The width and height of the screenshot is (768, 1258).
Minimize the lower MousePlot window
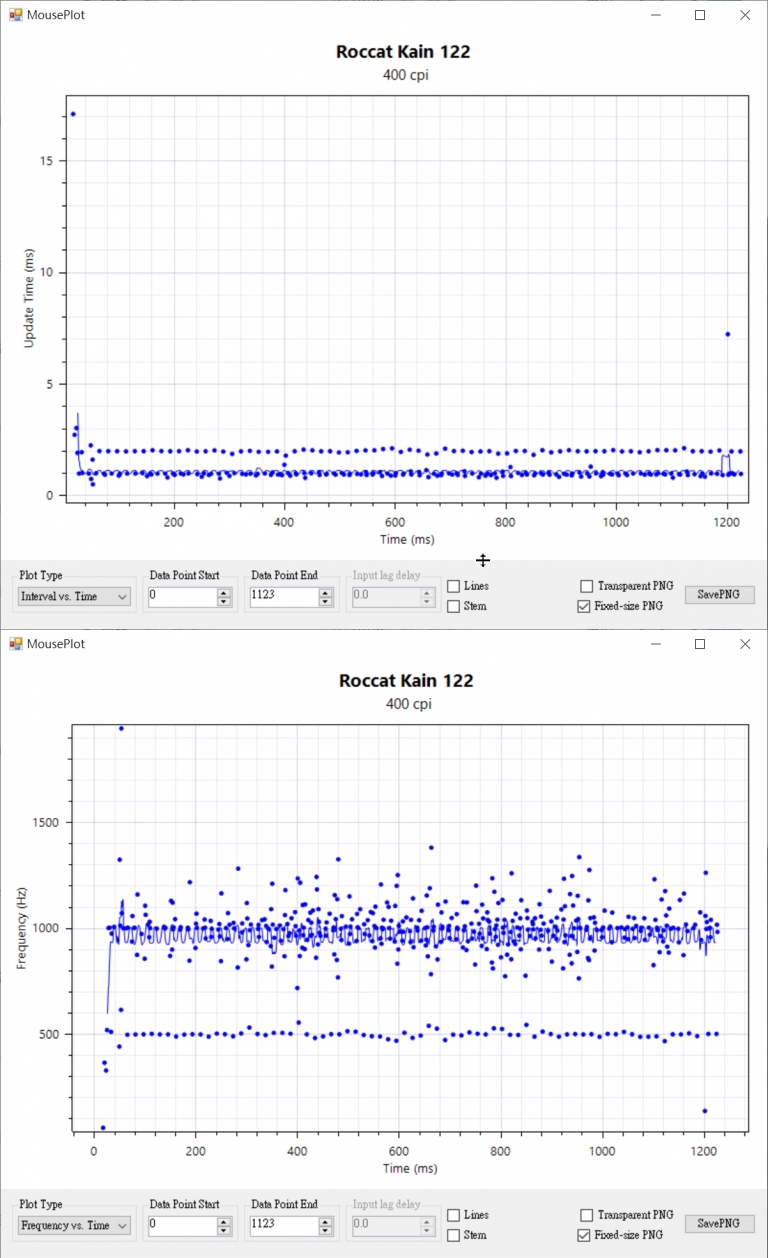point(656,644)
